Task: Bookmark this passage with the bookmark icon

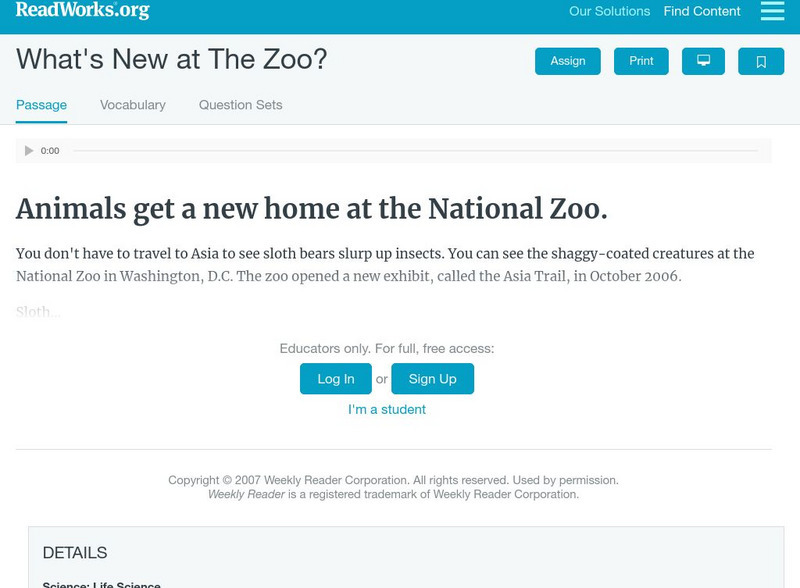Action: 762,61
